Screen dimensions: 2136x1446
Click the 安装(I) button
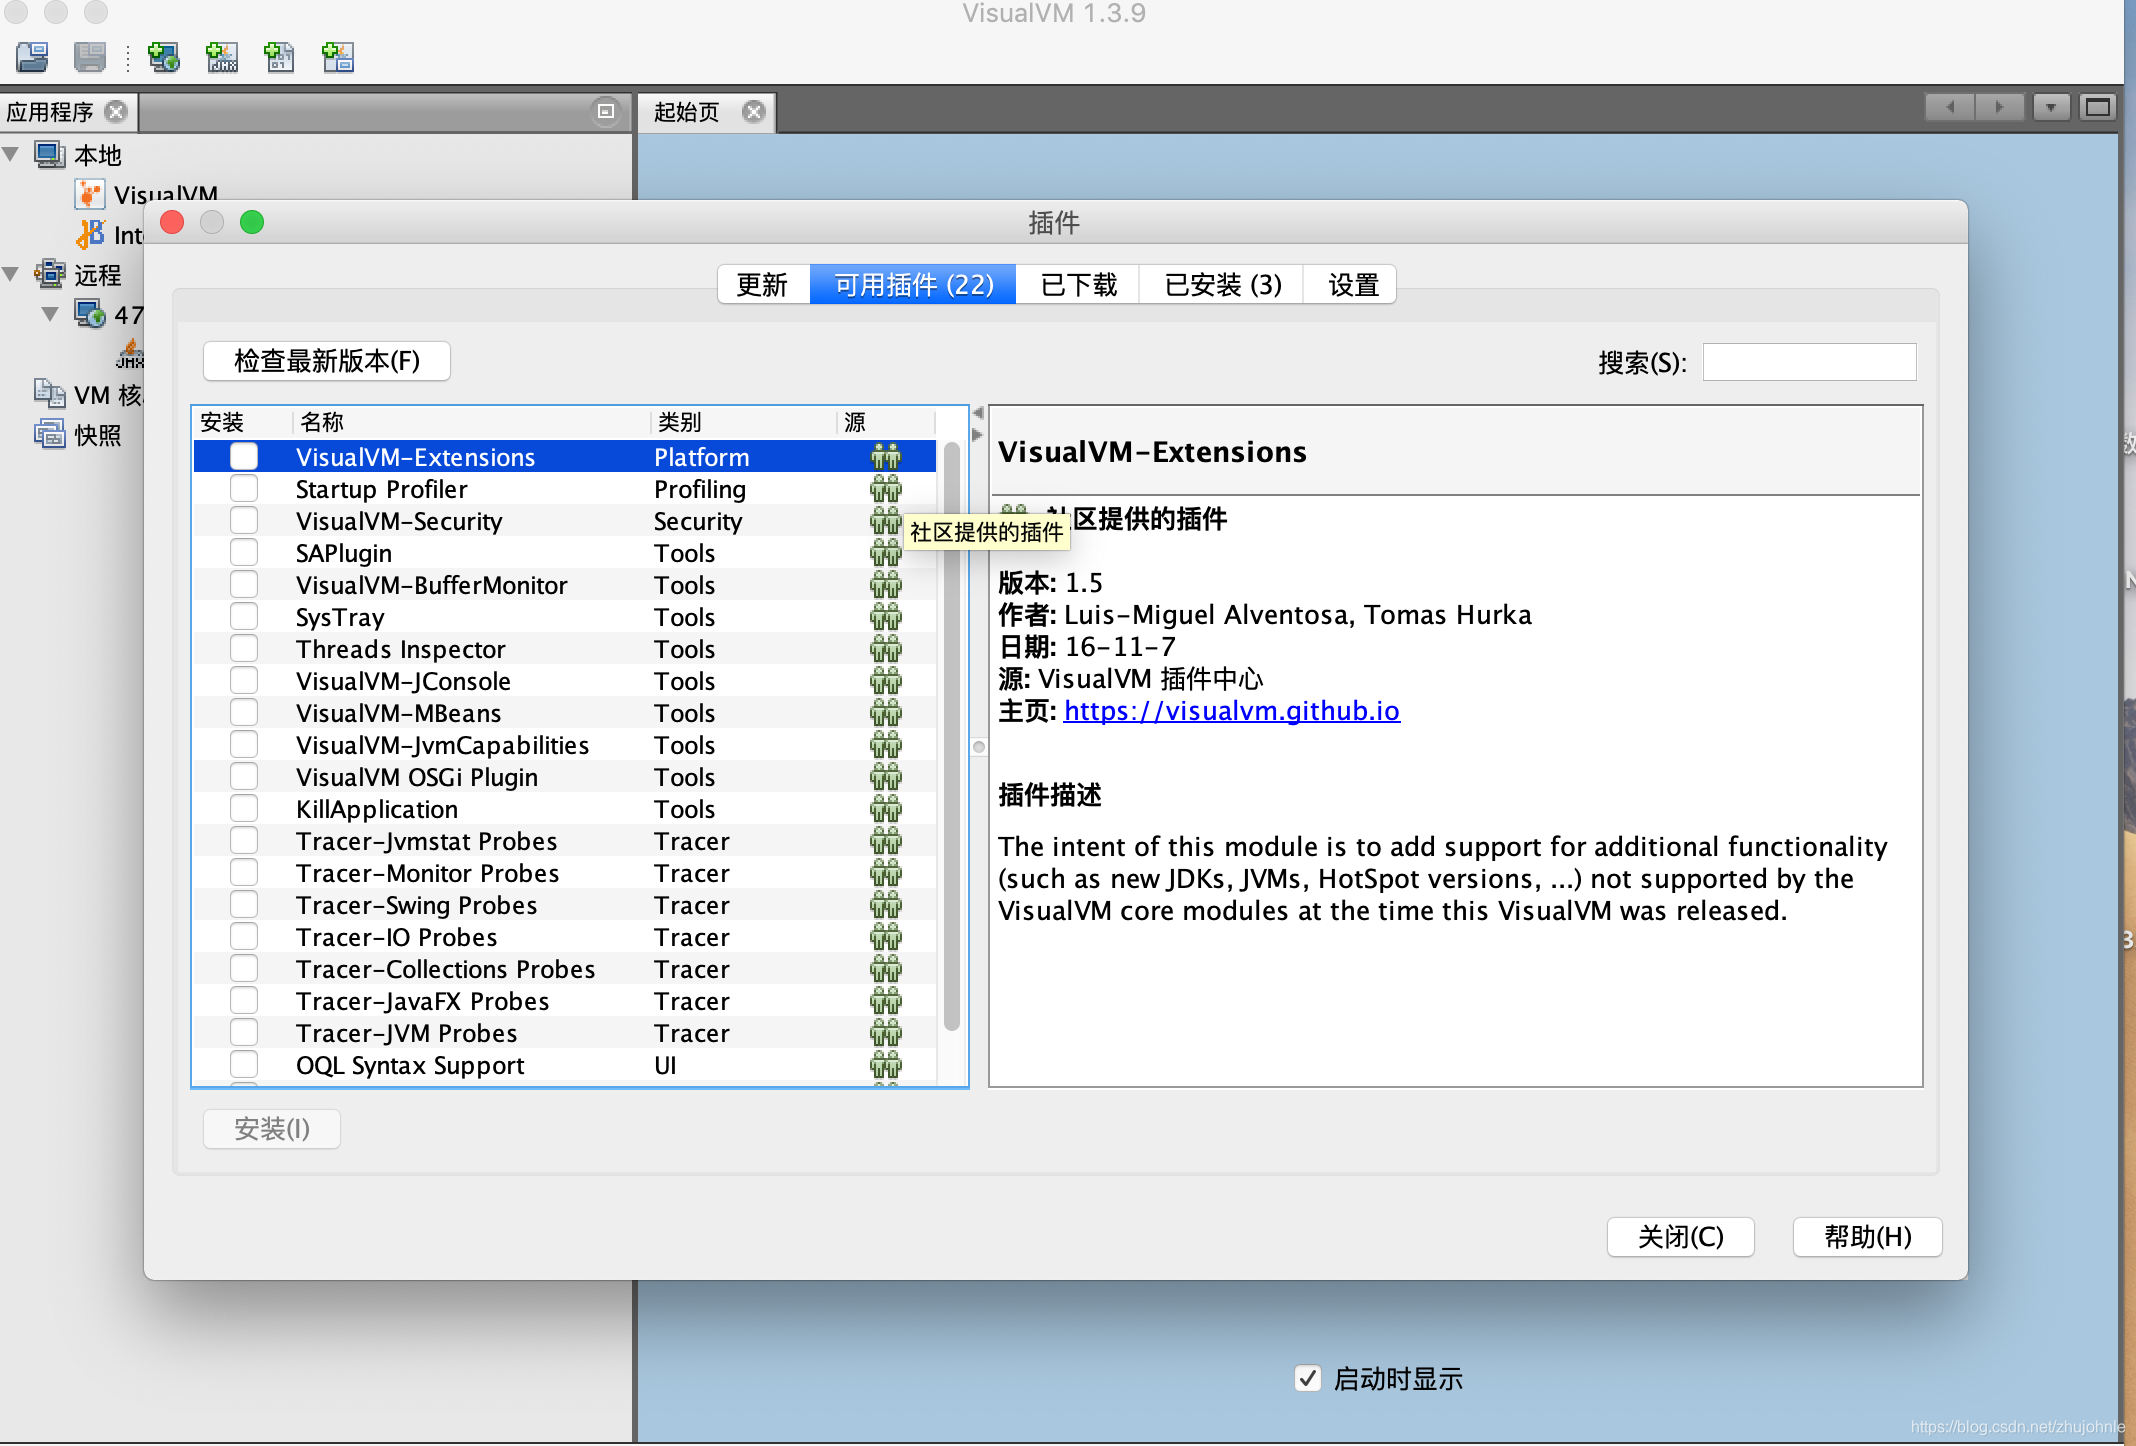click(272, 1129)
